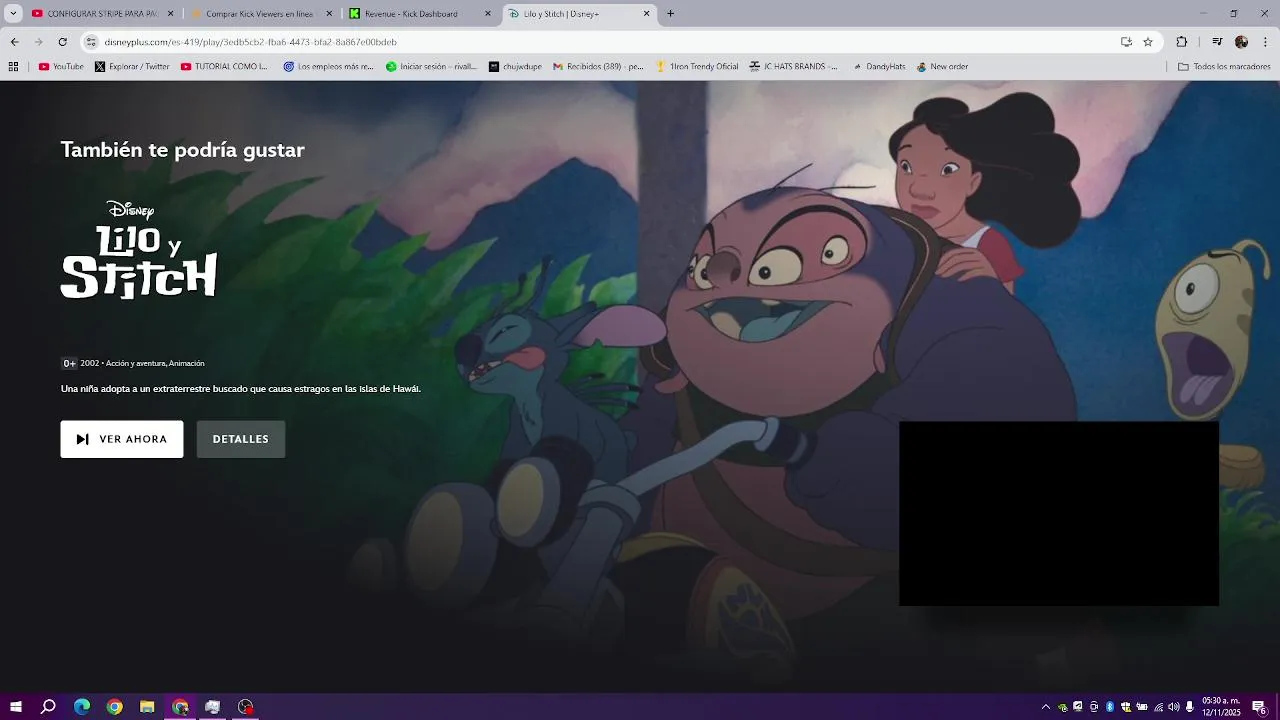This screenshot has width=1280, height=720.
Task: Close the Comprar Kick Viewers tab
Action: coord(329,14)
